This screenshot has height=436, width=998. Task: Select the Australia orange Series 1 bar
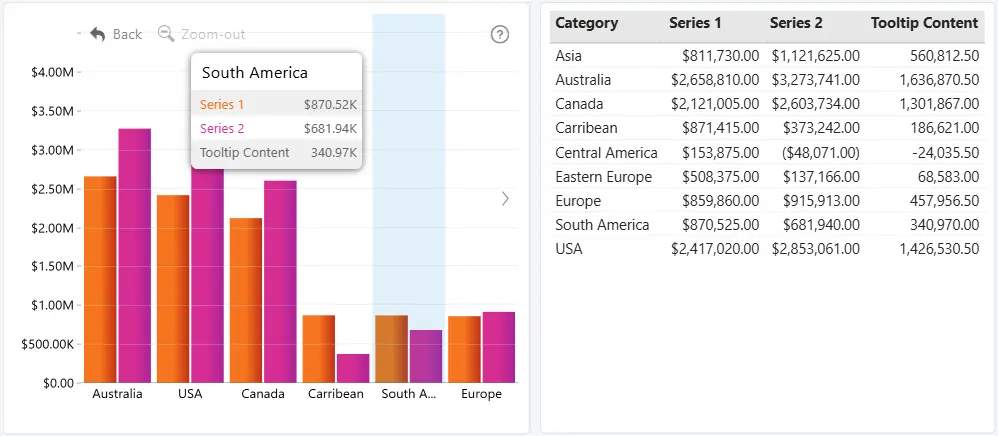pos(101,279)
